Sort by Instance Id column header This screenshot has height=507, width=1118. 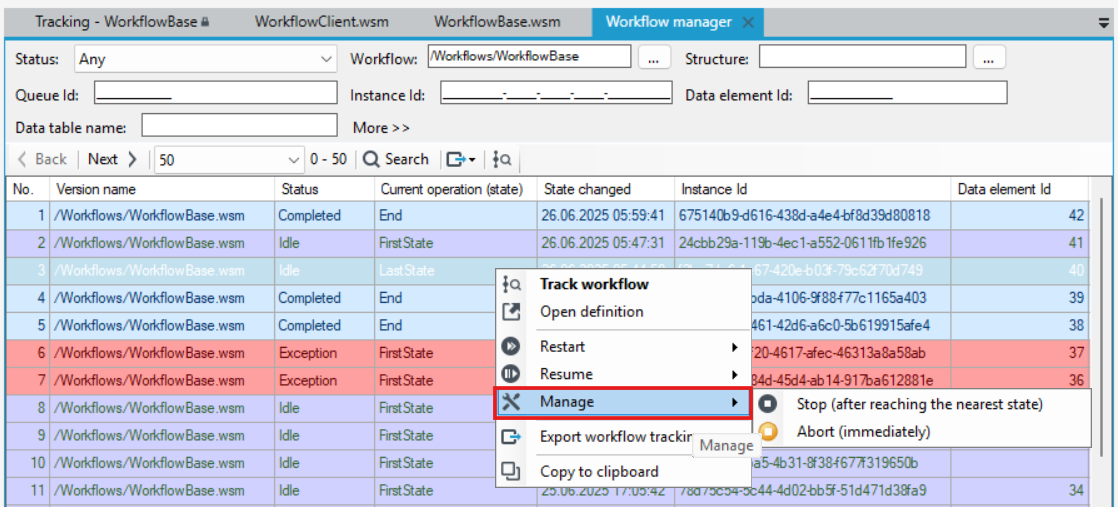click(x=813, y=190)
